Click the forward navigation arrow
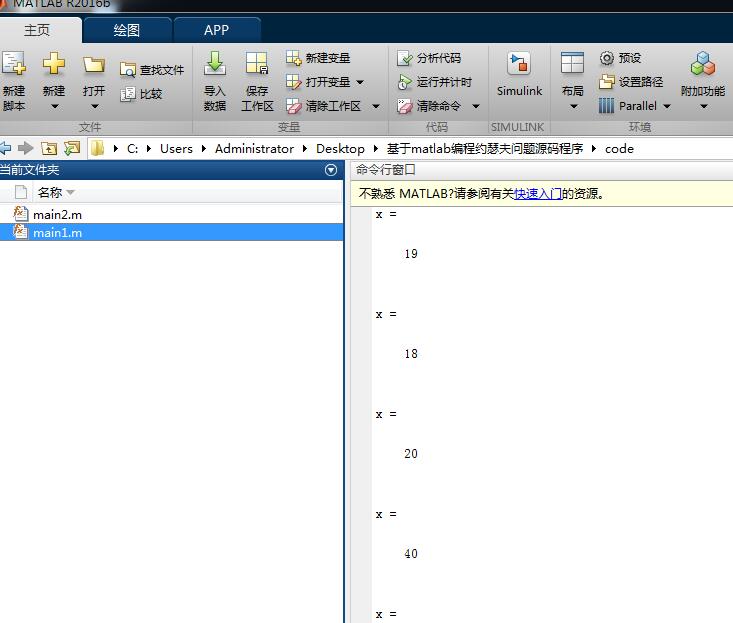733x623 pixels. (26, 149)
